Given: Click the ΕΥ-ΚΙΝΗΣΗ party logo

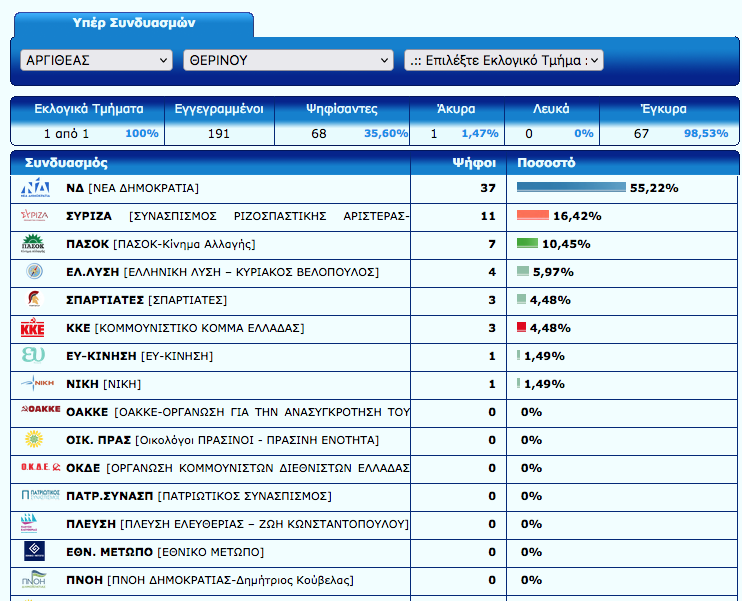Looking at the screenshot, I should click(x=35, y=356).
